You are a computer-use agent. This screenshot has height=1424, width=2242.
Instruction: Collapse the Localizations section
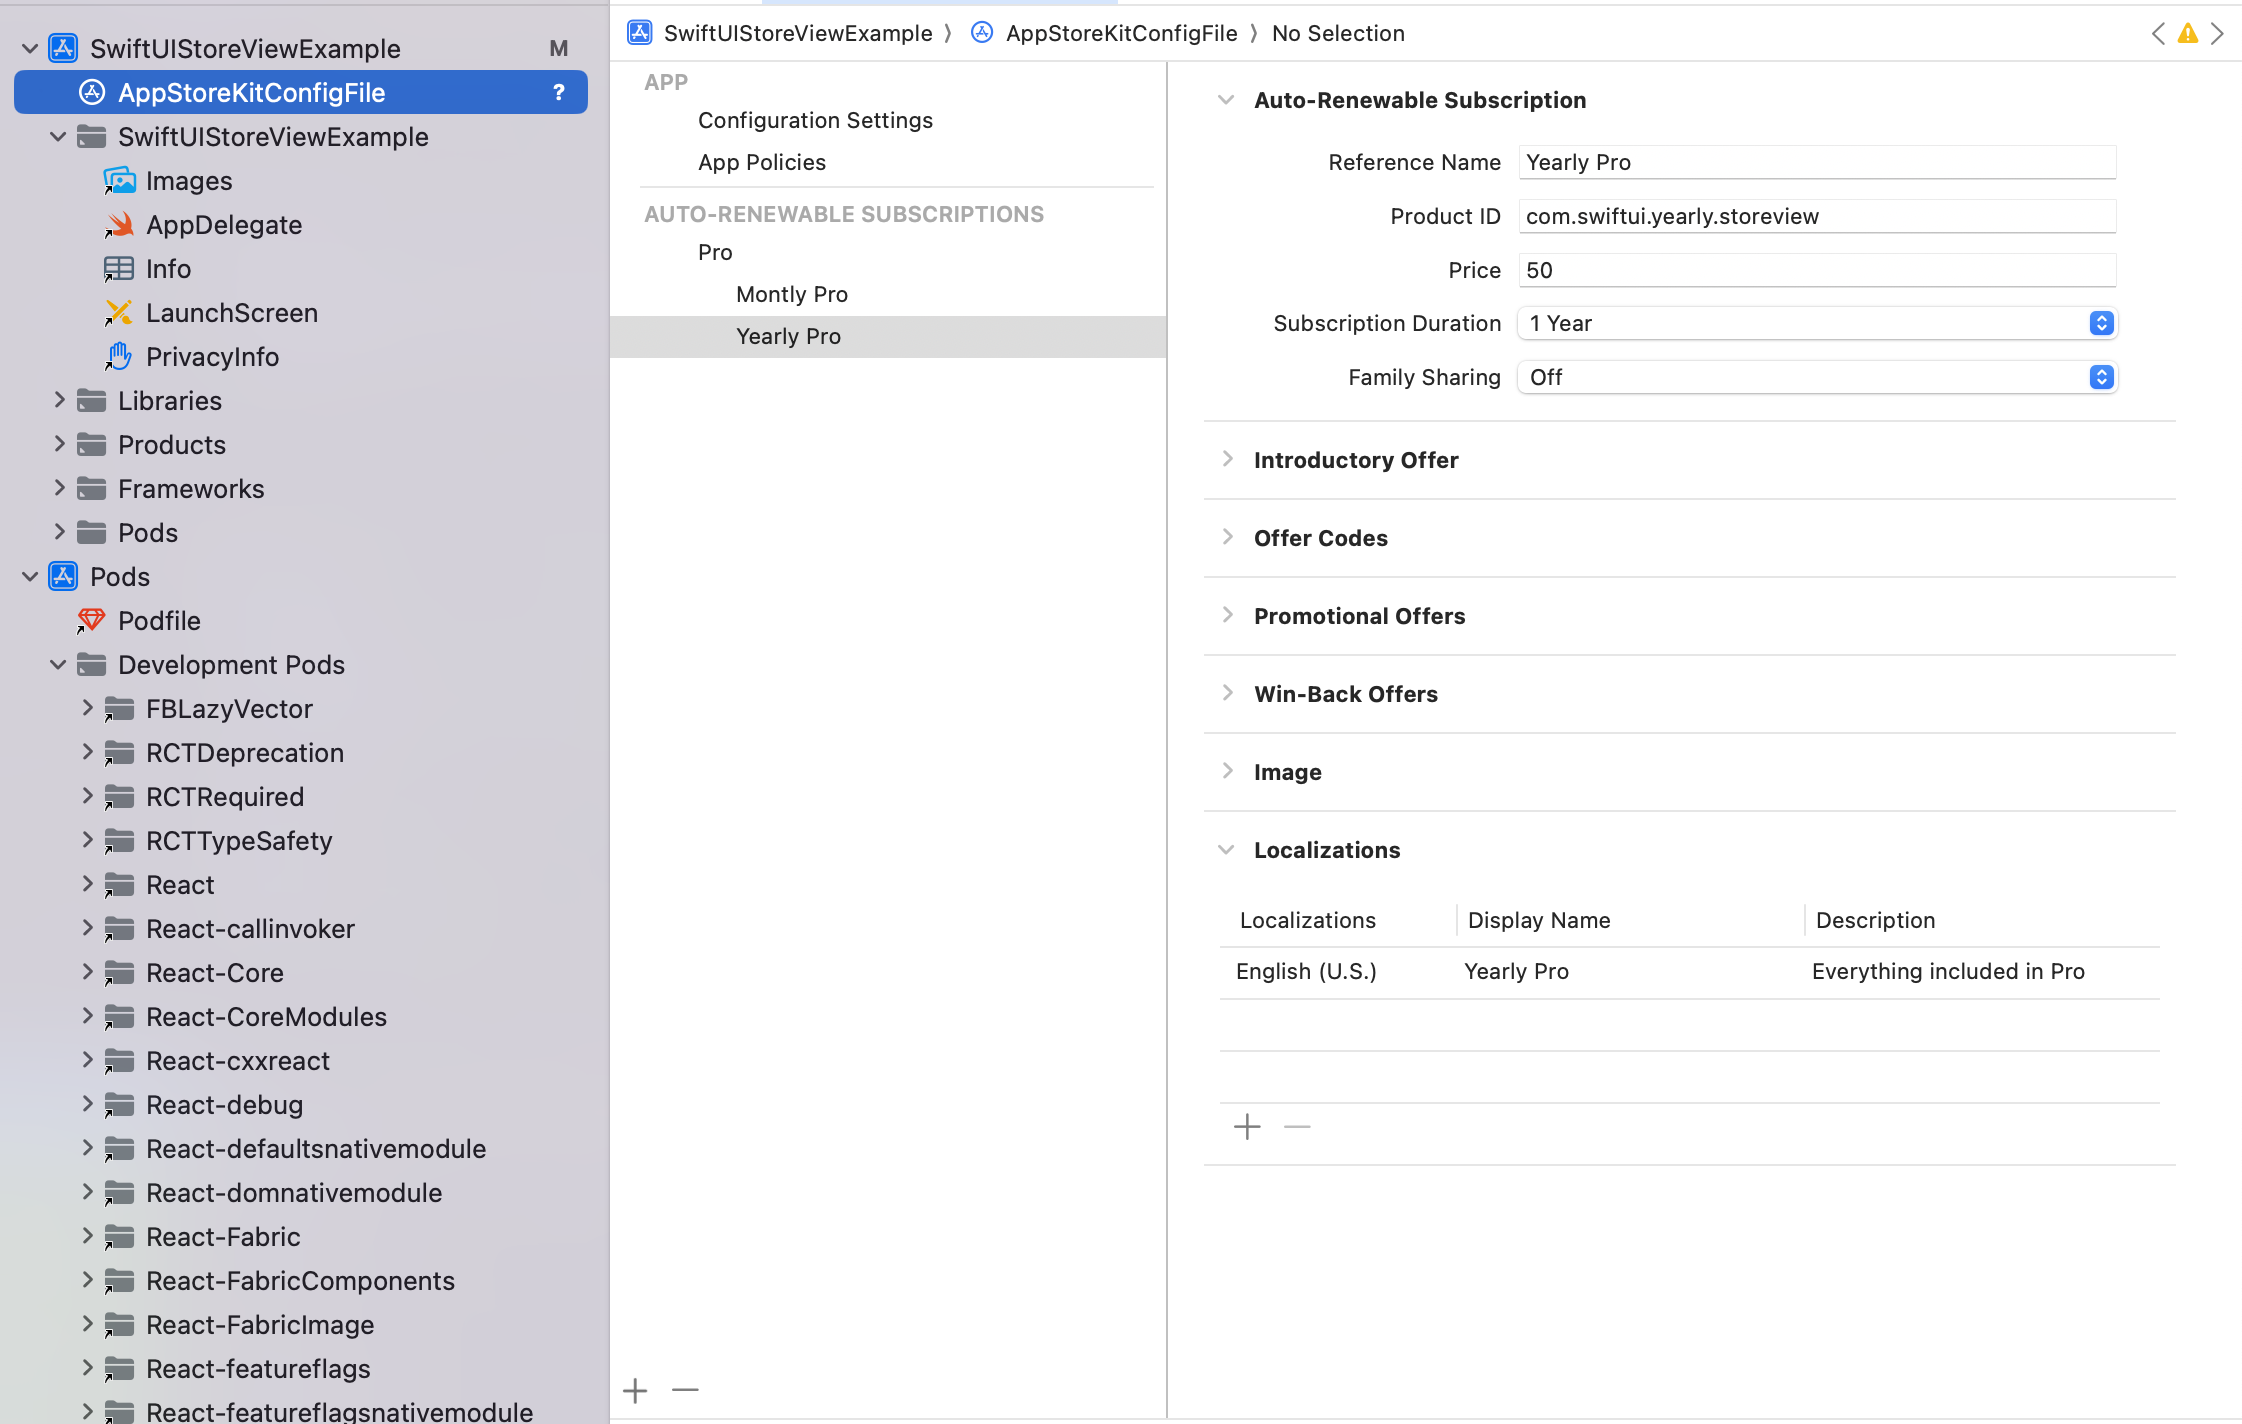point(1226,850)
